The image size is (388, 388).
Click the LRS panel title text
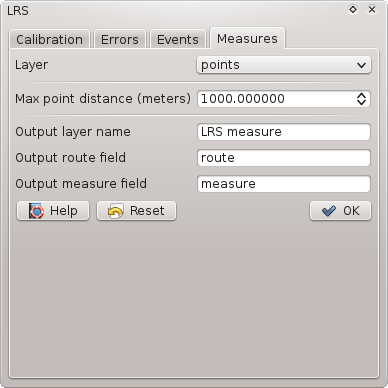click(18, 11)
